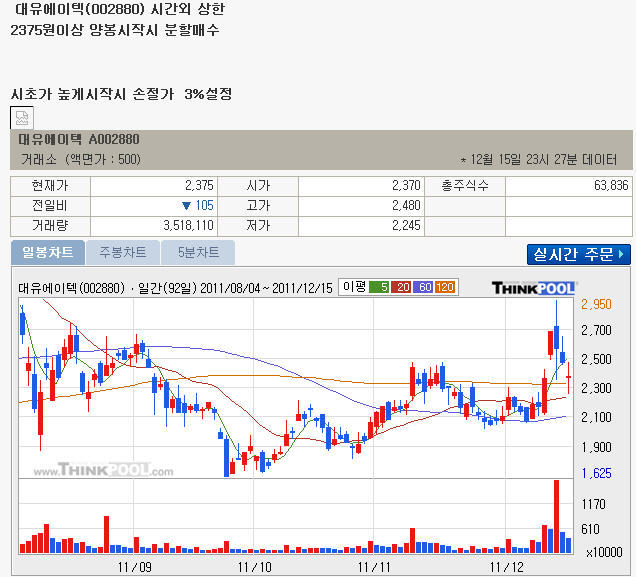Click the 총주식수 label cell
Screen dimensions: 636x577
click(x=465, y=186)
